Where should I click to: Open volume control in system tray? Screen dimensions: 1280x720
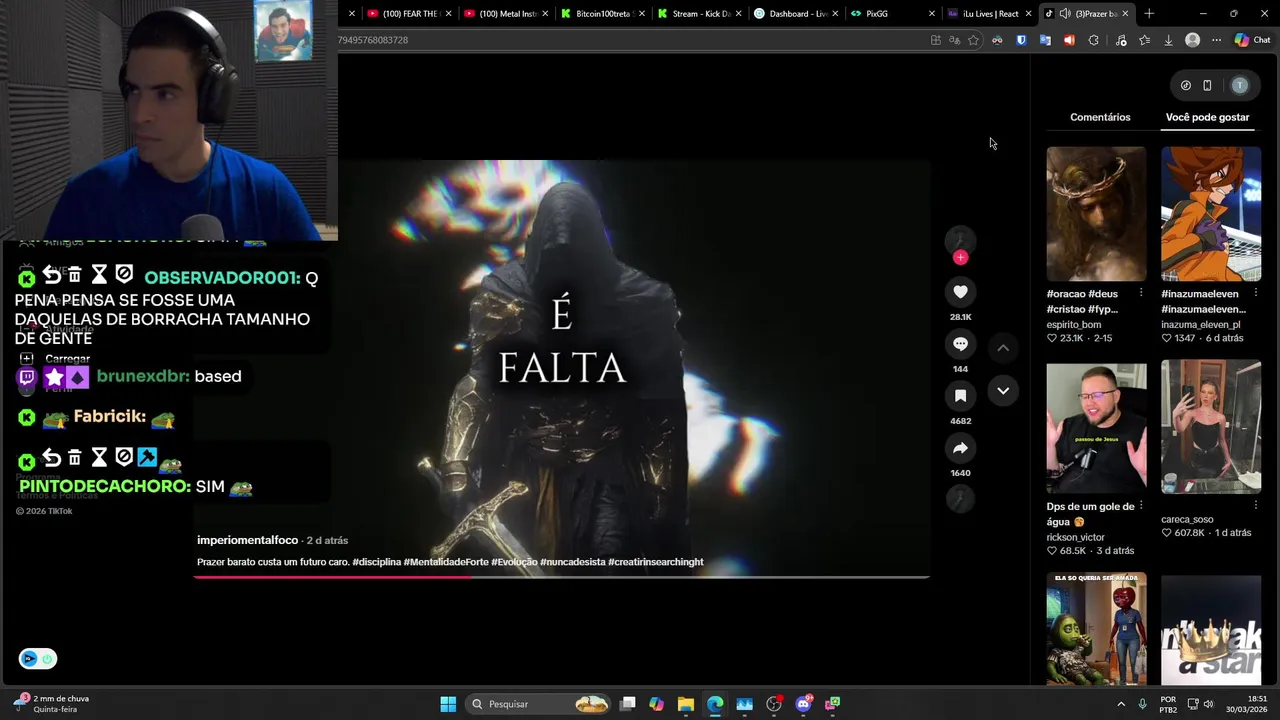pyautogui.click(x=1208, y=704)
